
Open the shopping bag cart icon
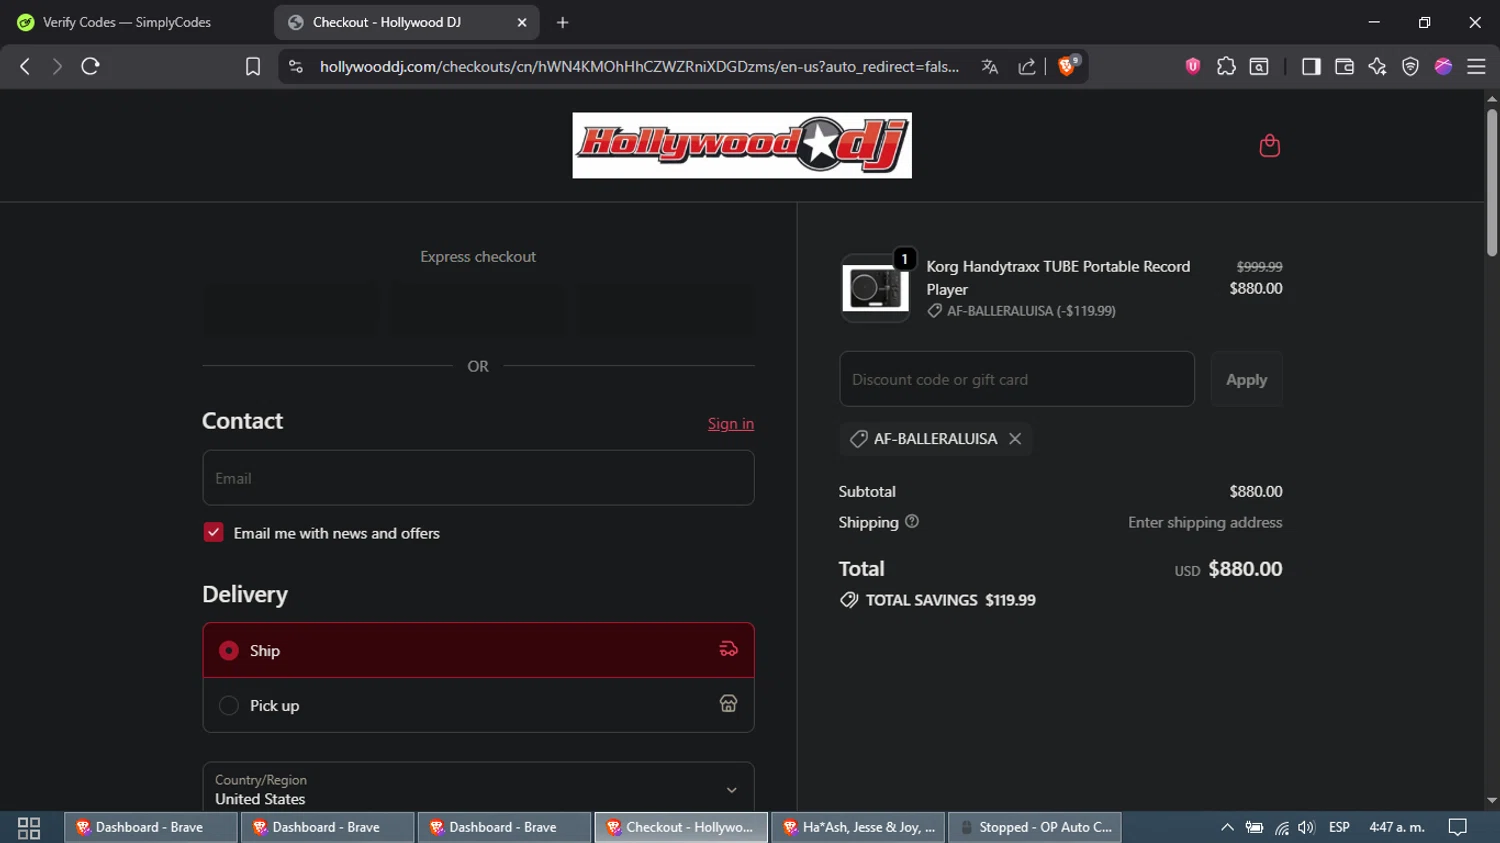1269,146
